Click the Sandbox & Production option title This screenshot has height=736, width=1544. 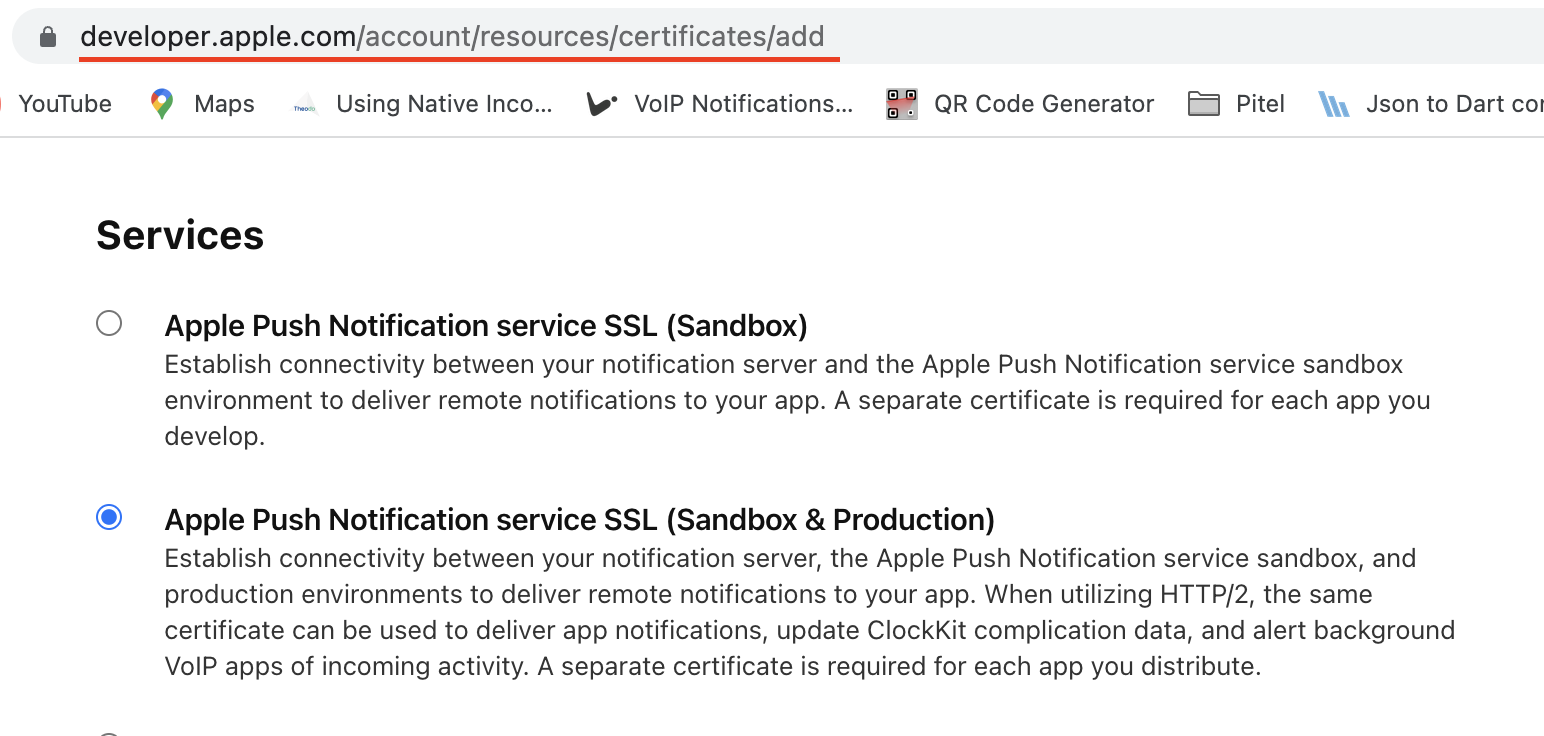coord(580,520)
